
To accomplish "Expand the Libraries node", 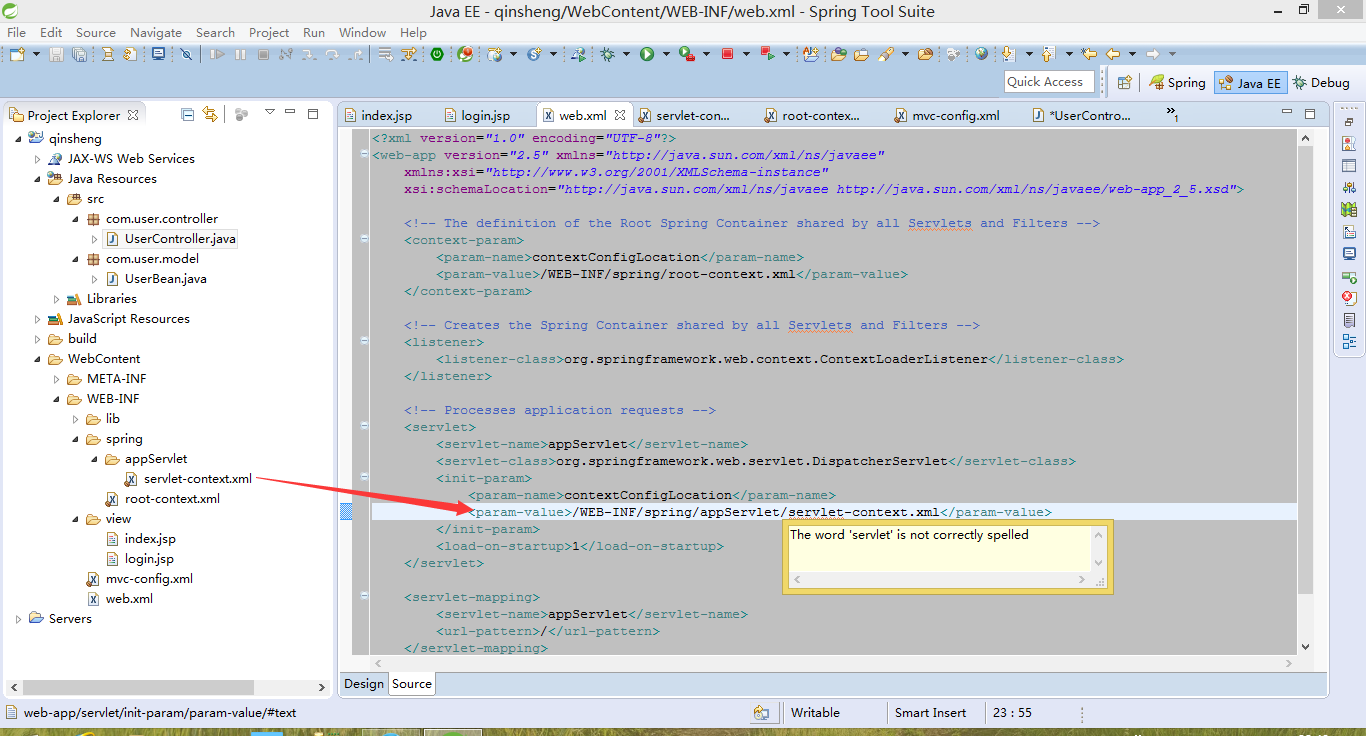I will coord(57,299).
